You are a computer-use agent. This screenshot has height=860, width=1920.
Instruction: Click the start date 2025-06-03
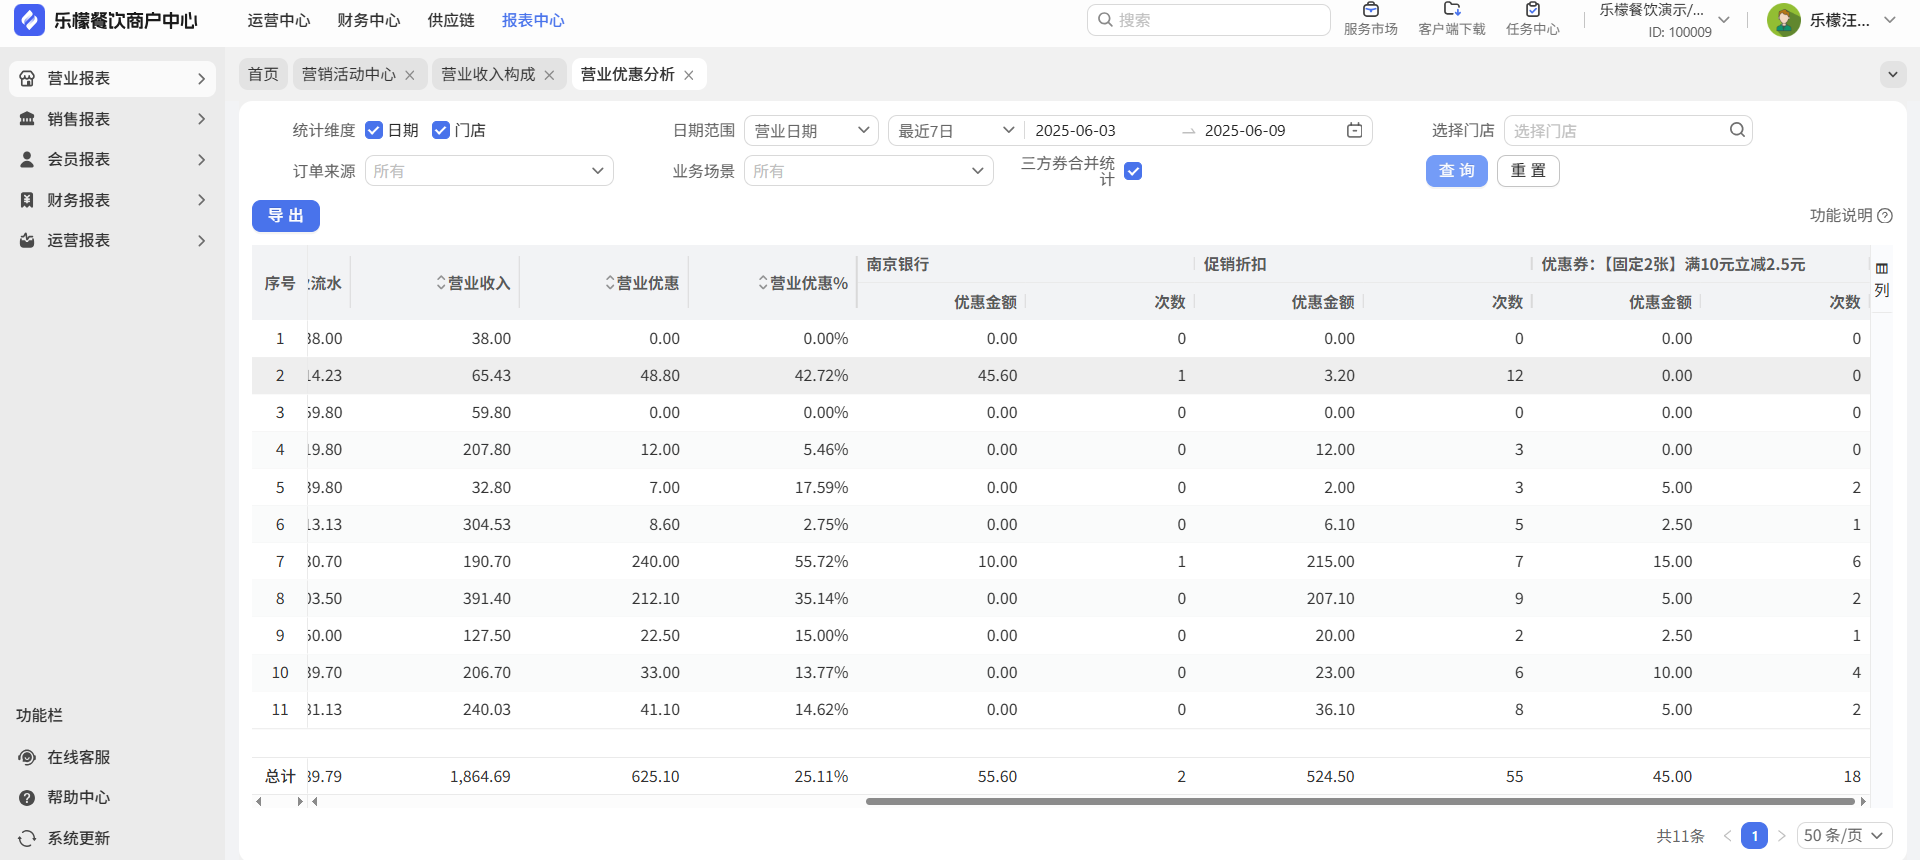click(x=1075, y=130)
